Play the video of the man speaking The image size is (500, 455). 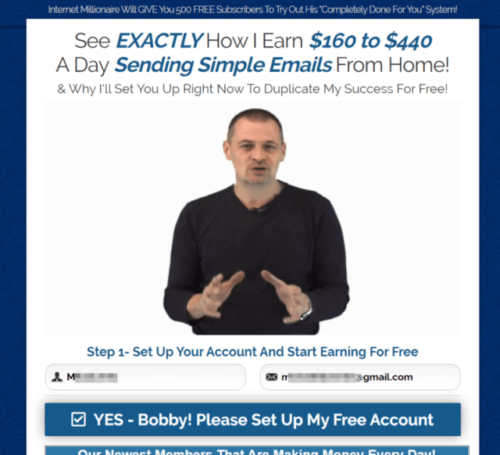[x=253, y=218]
